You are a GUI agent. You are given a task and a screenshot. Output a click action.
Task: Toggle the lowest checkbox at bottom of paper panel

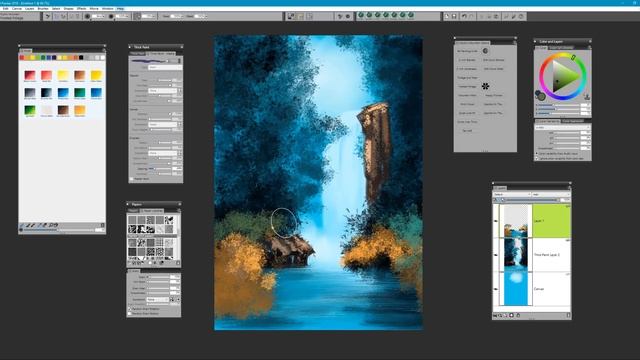(130, 313)
